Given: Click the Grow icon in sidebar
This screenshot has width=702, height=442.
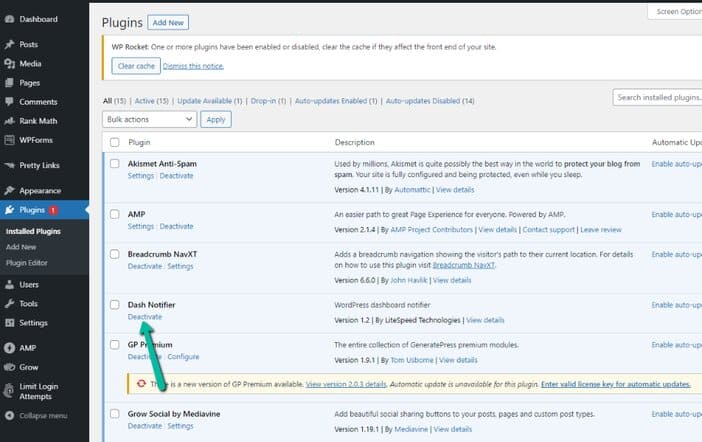Looking at the screenshot, I should tap(9, 367).
